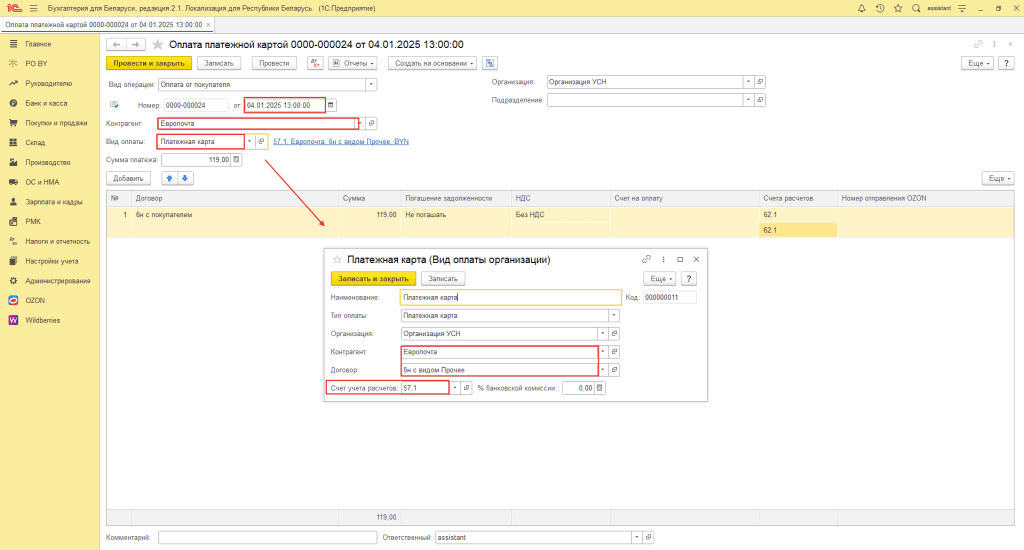
Task: Open date calendar picker next to 04.01.2025
Action: point(331,105)
